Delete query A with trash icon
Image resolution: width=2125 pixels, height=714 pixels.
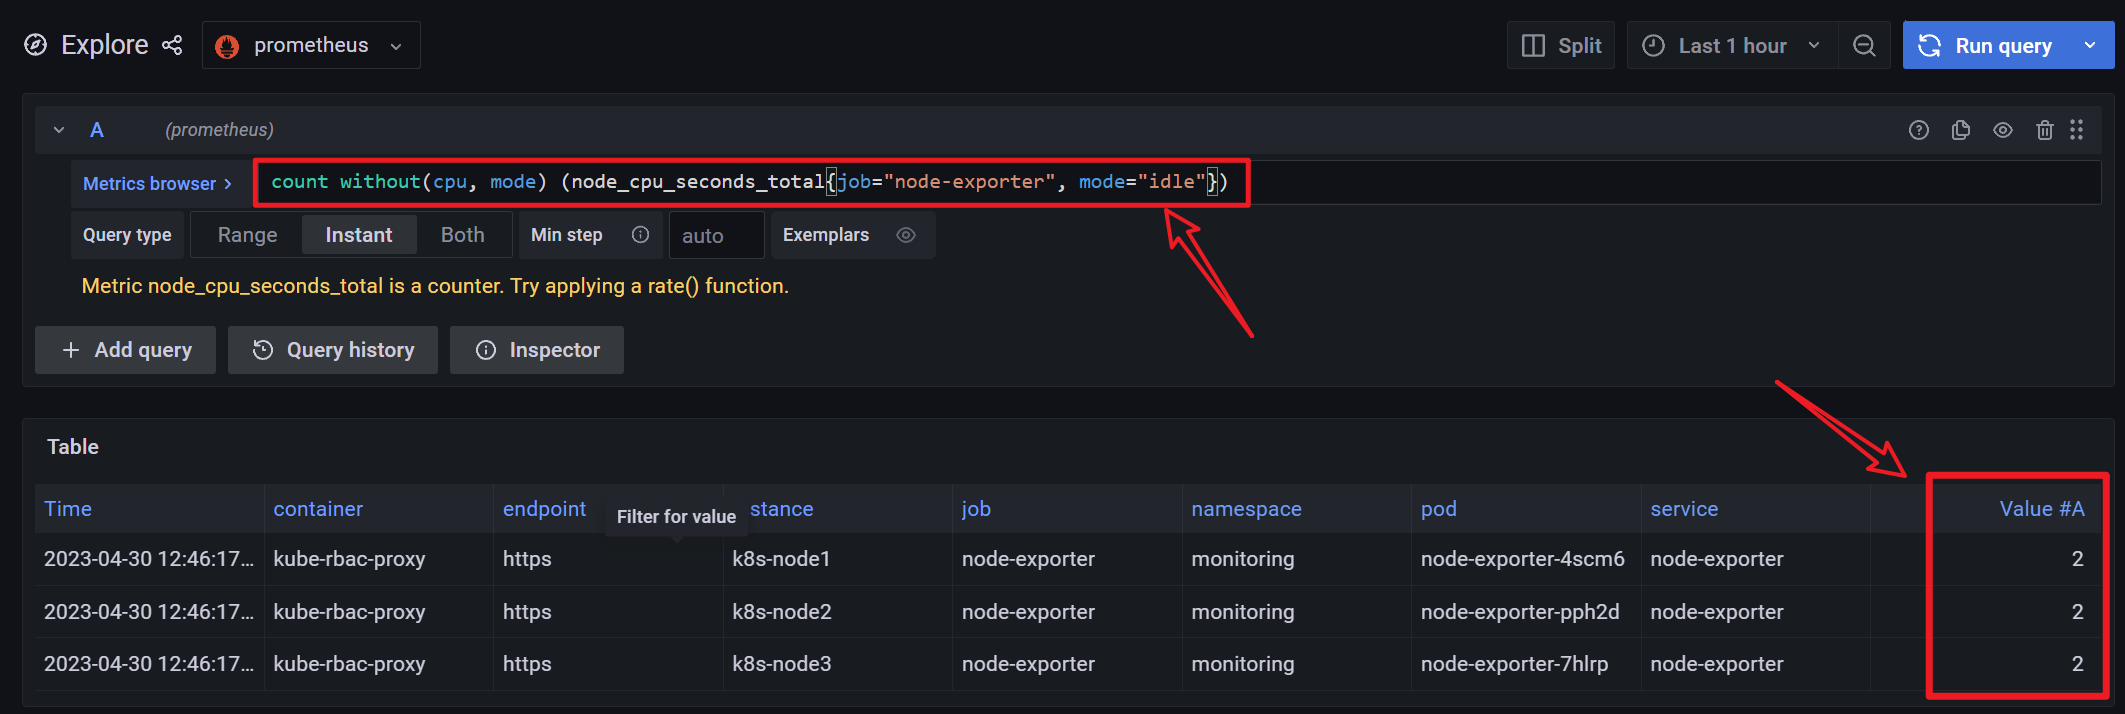2044,130
